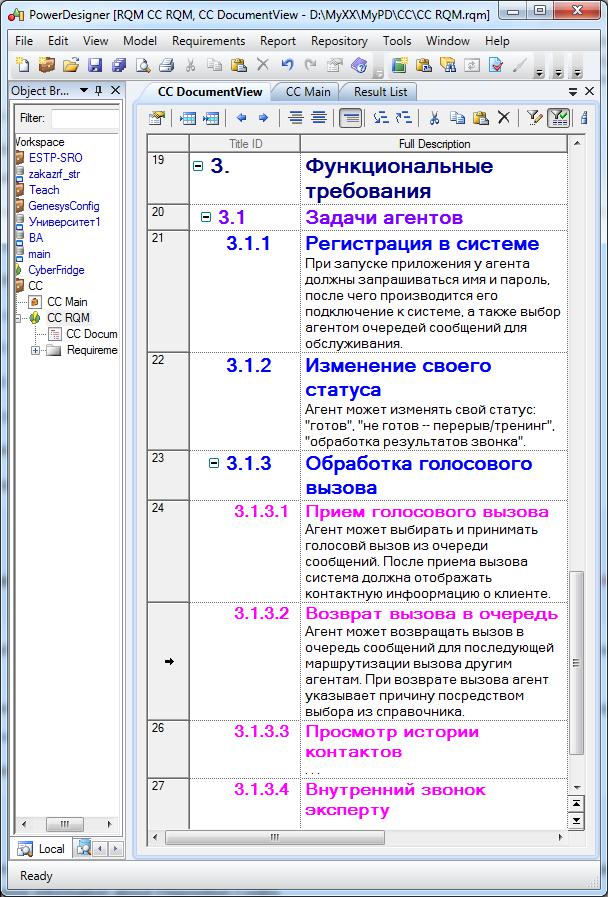608x897 pixels.
Task: Click the Save icon in main toolbar
Action: click(x=94, y=66)
